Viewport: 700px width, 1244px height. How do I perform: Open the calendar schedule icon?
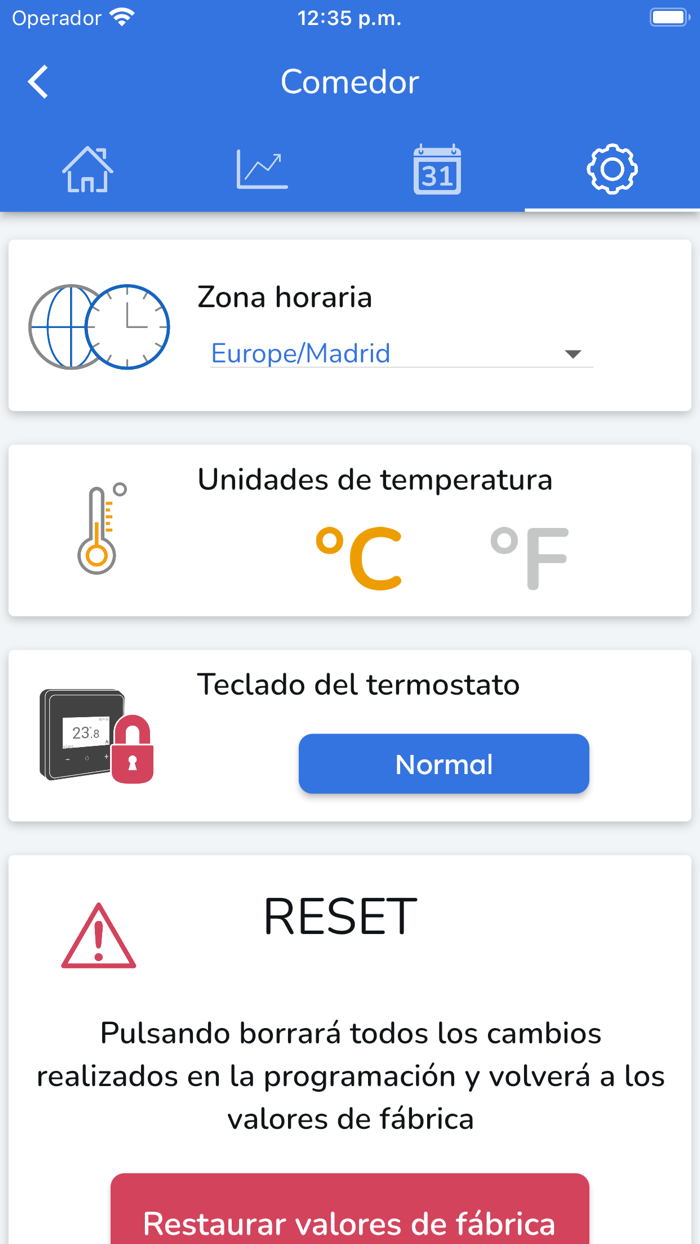(x=437, y=168)
